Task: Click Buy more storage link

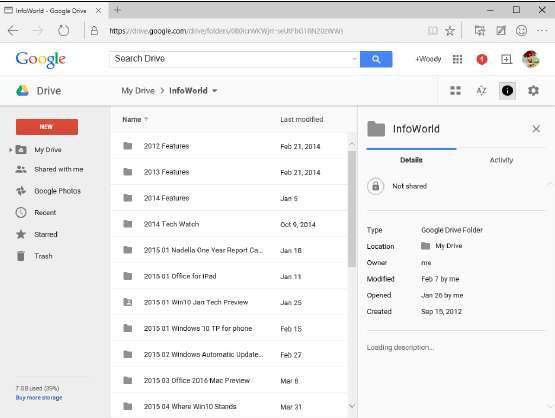Action: pos(39,397)
